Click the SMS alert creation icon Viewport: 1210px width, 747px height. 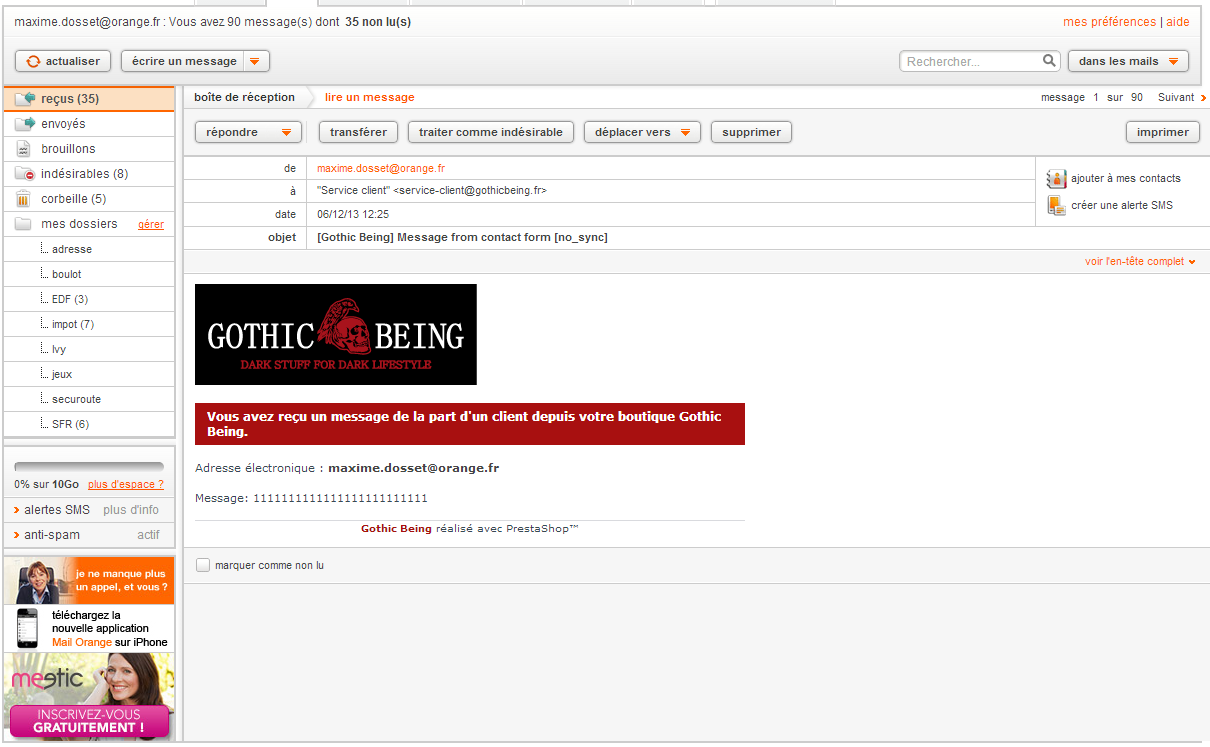1056,205
